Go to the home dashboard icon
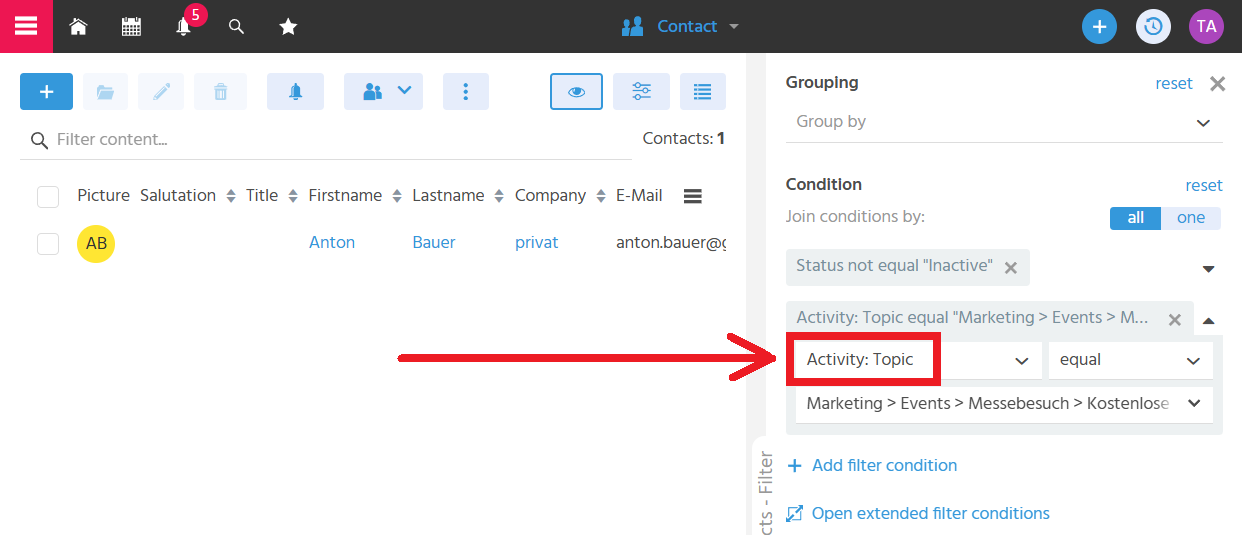The height and width of the screenshot is (535, 1242). tap(78, 27)
